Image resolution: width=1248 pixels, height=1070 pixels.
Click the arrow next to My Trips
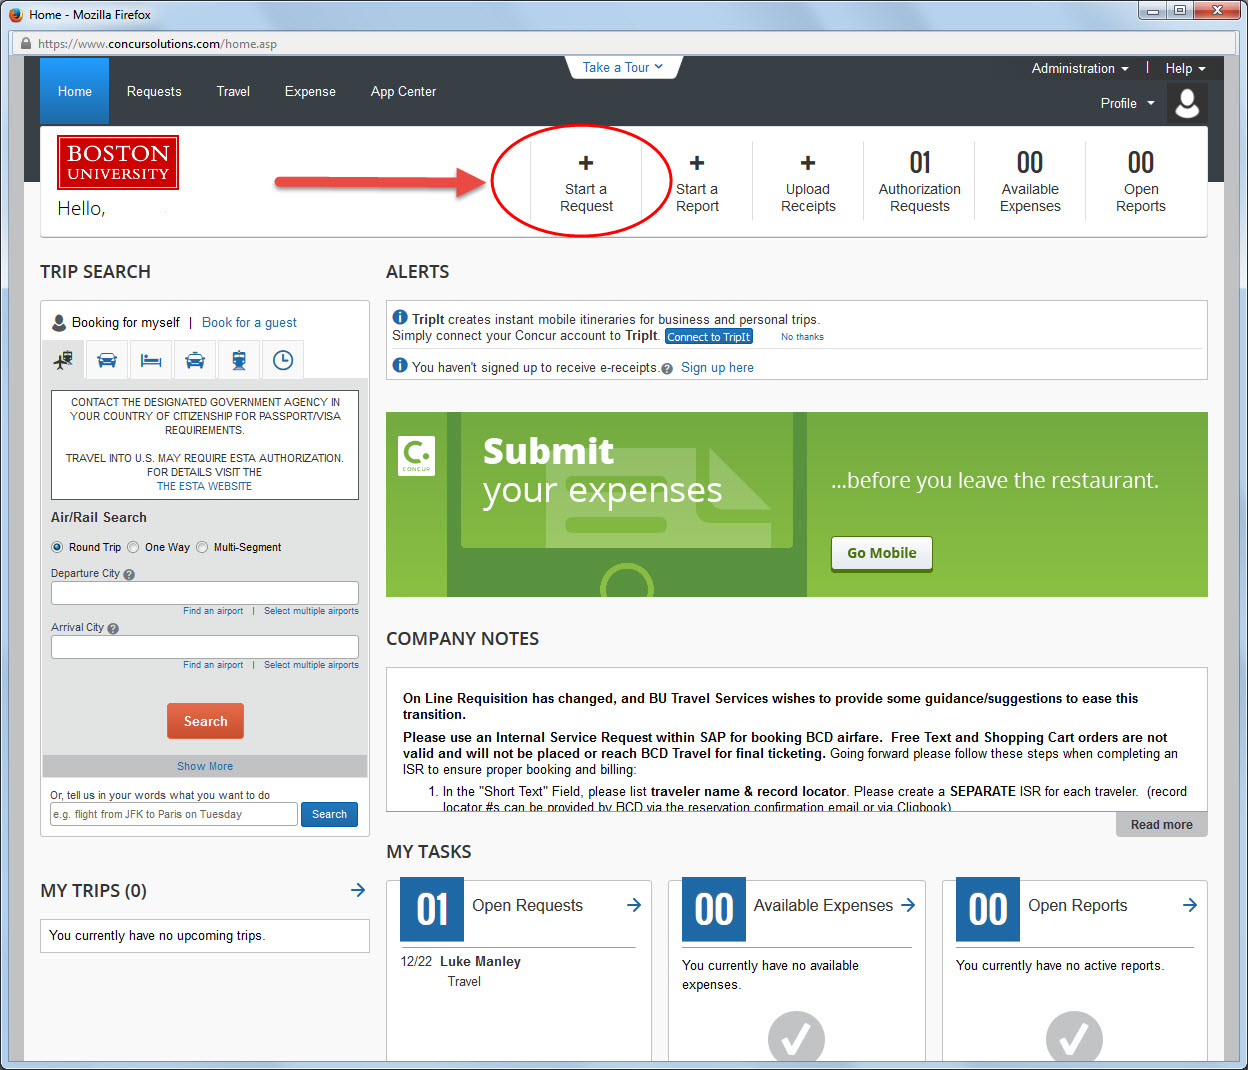(x=358, y=890)
